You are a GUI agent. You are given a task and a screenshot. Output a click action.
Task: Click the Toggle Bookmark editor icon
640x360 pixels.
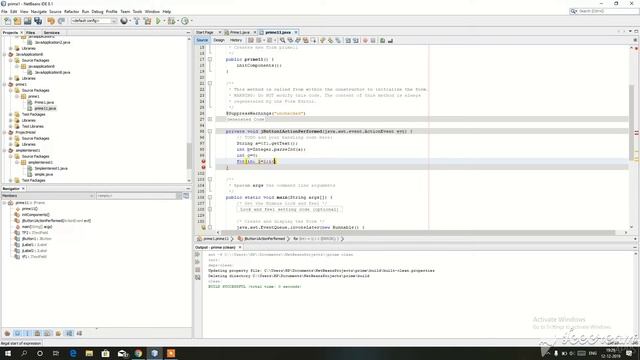point(338,40)
